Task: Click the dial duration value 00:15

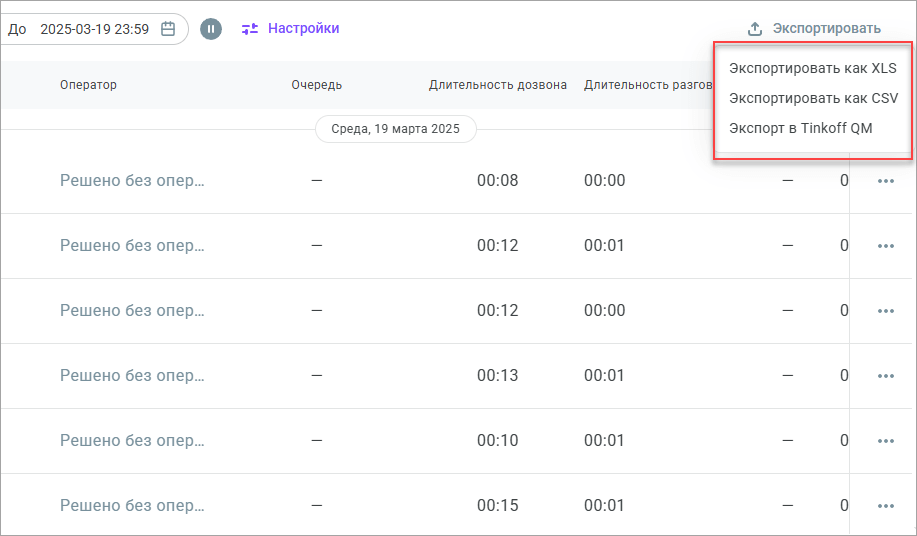Action: [x=498, y=505]
